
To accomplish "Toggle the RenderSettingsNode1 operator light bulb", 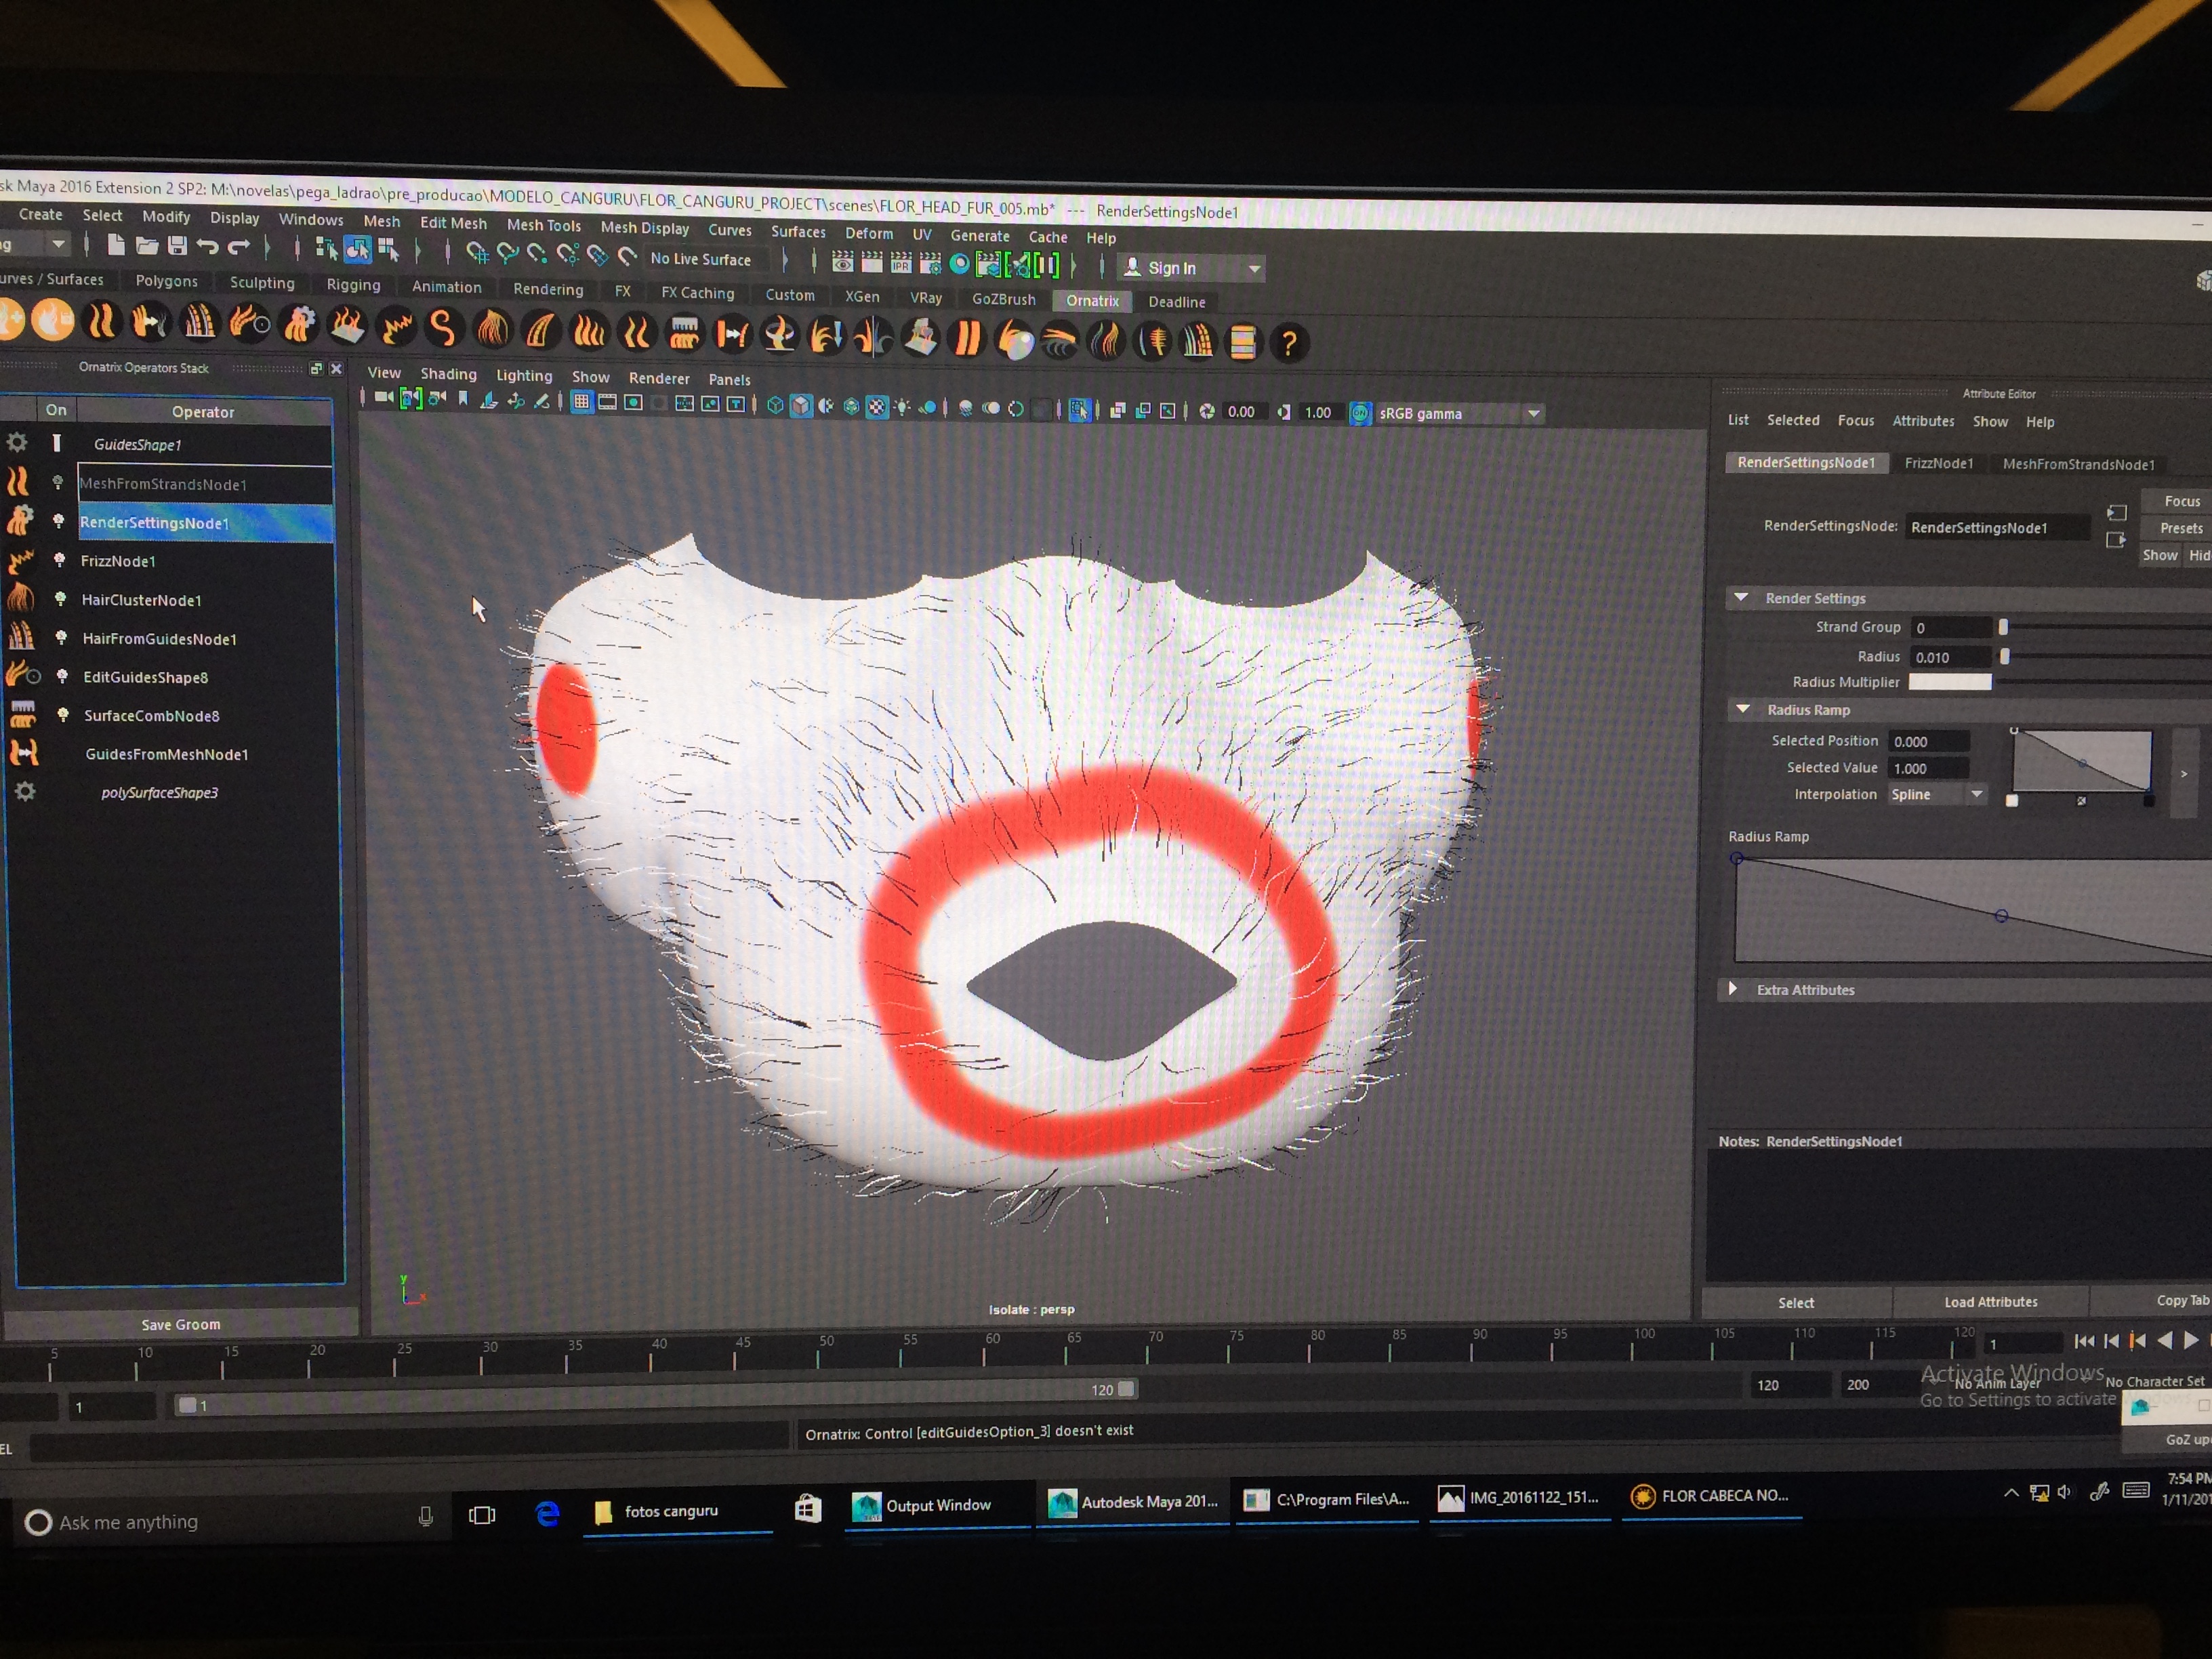I will coord(58,520).
